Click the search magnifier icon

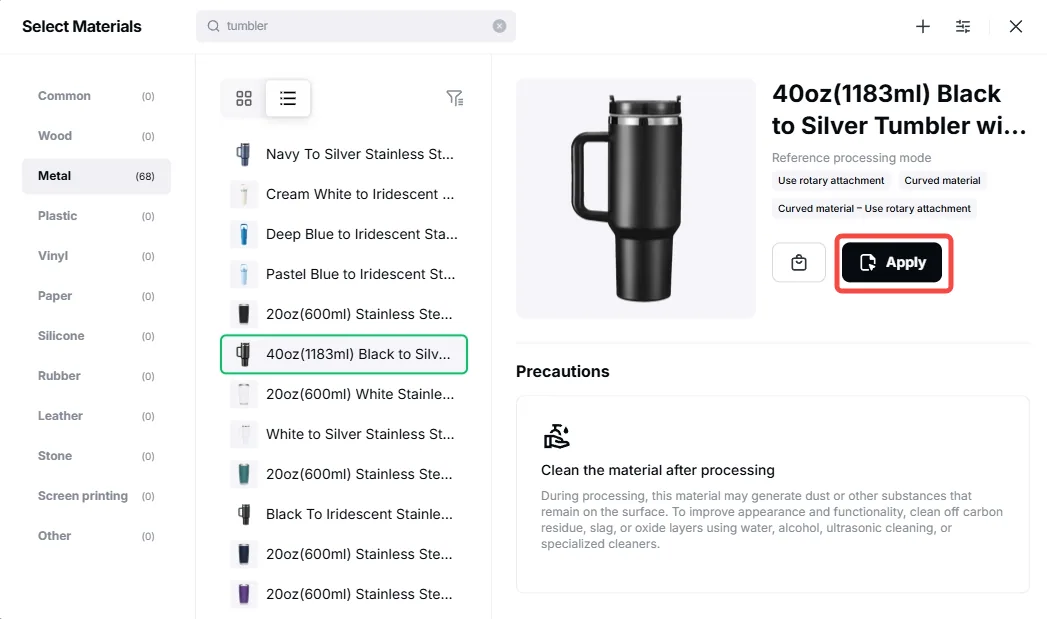click(x=214, y=26)
